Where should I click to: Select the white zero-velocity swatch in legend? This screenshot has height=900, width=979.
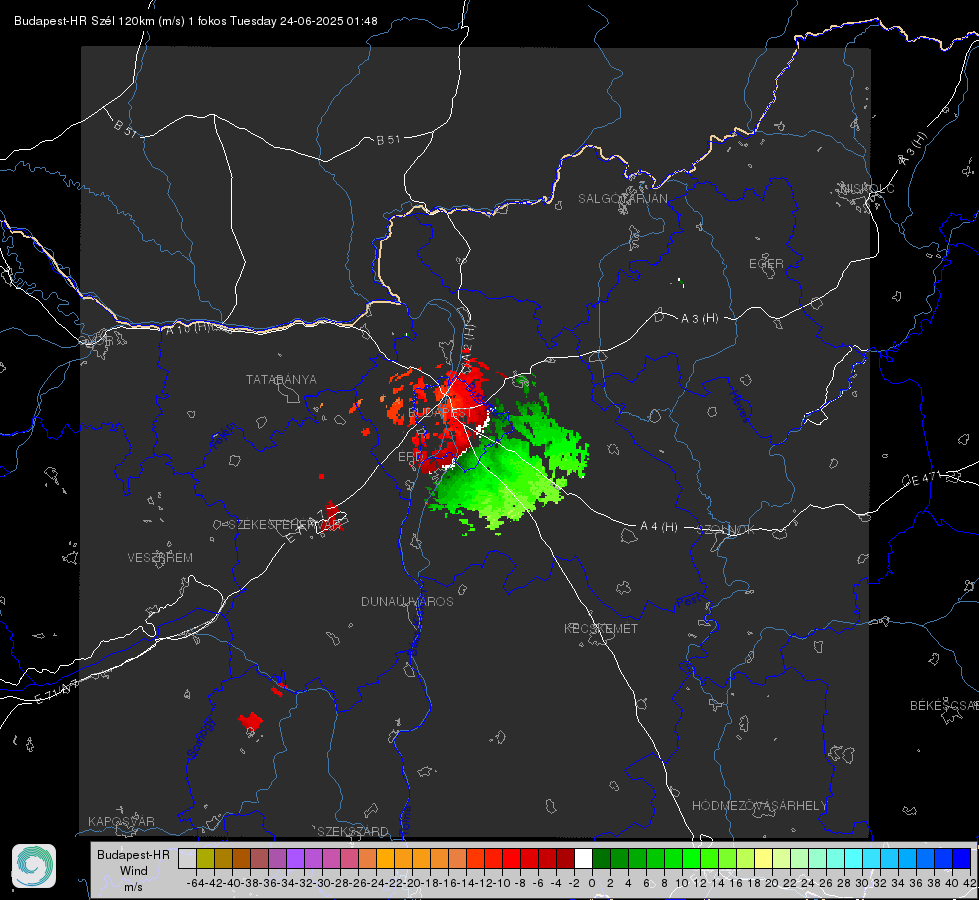click(x=583, y=858)
